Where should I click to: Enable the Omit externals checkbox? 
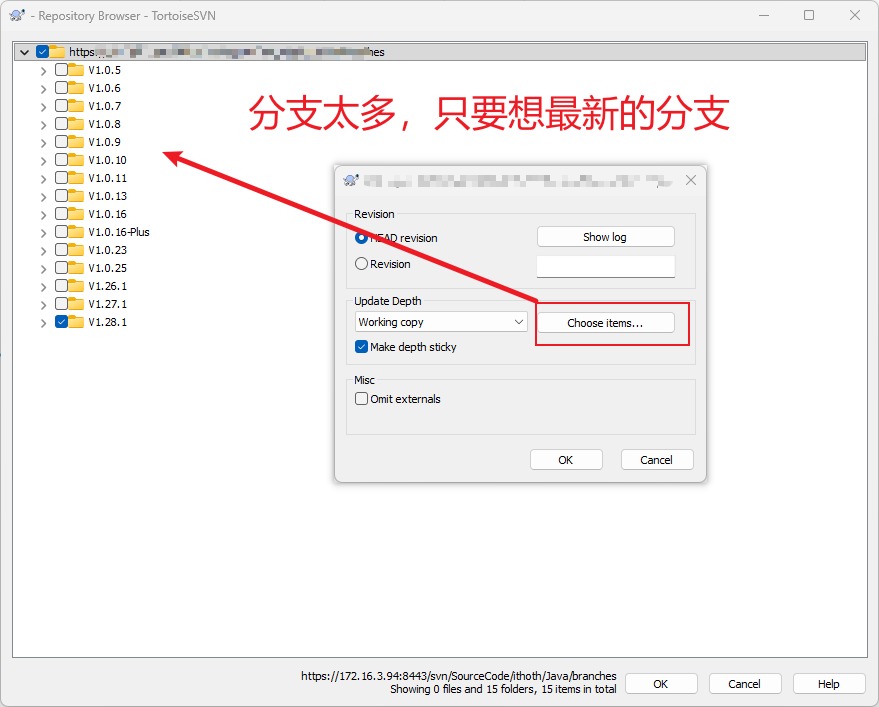(362, 399)
